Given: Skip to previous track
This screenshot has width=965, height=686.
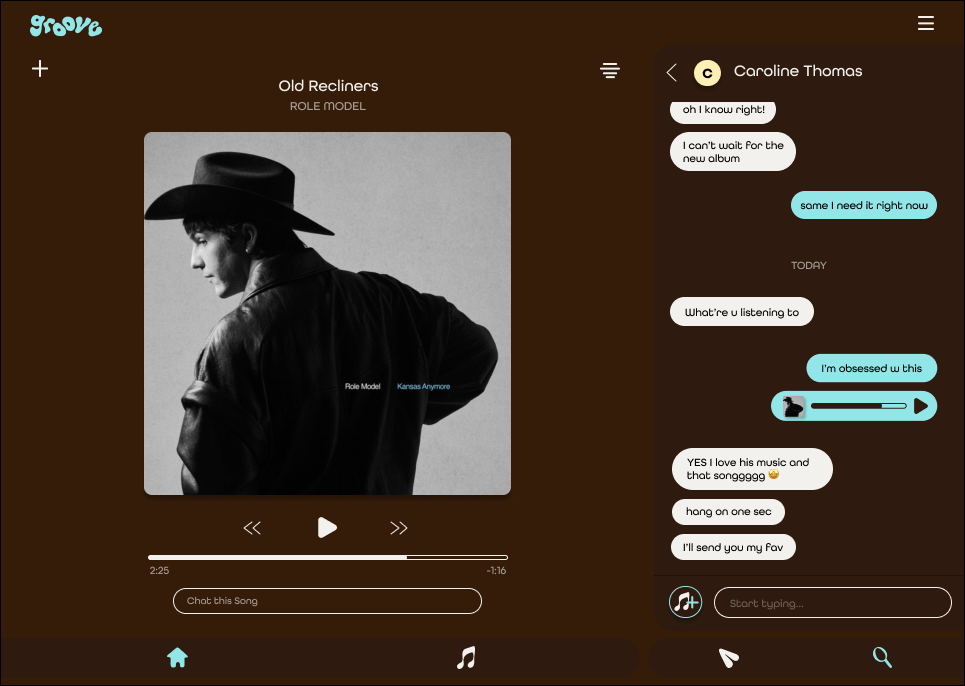Looking at the screenshot, I should click(252, 528).
